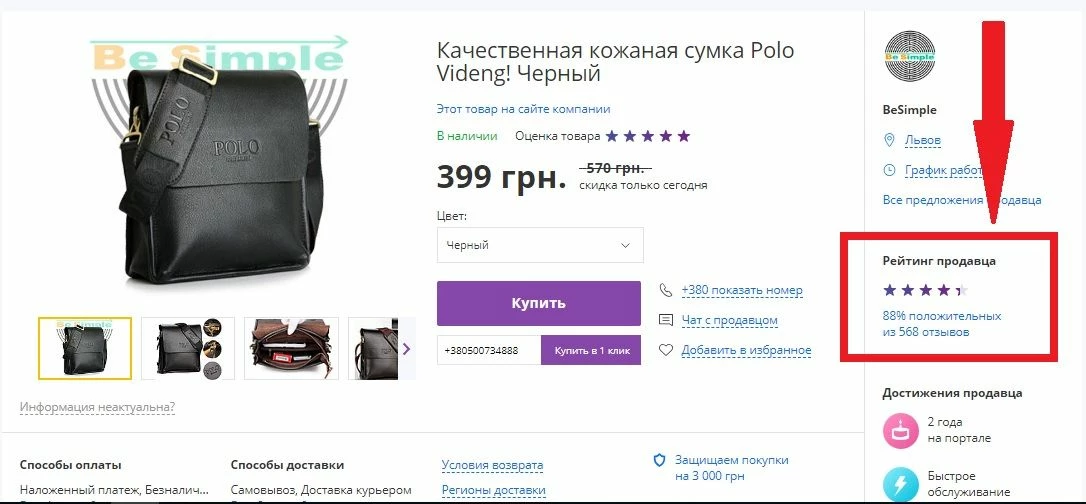This screenshot has height=504, width=1086.
Task: Open the Цвет color dropdown
Action: pyautogui.click(x=540, y=245)
